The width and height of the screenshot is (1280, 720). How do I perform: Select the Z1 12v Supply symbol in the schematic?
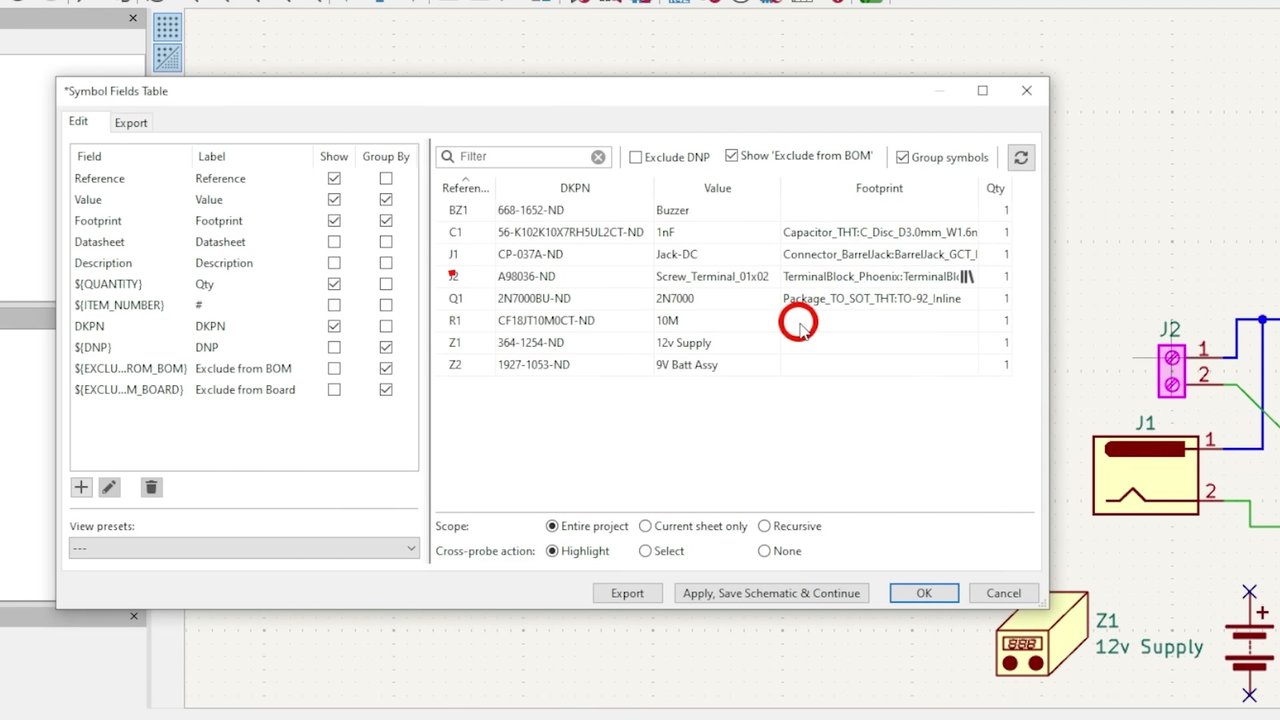coord(1041,635)
